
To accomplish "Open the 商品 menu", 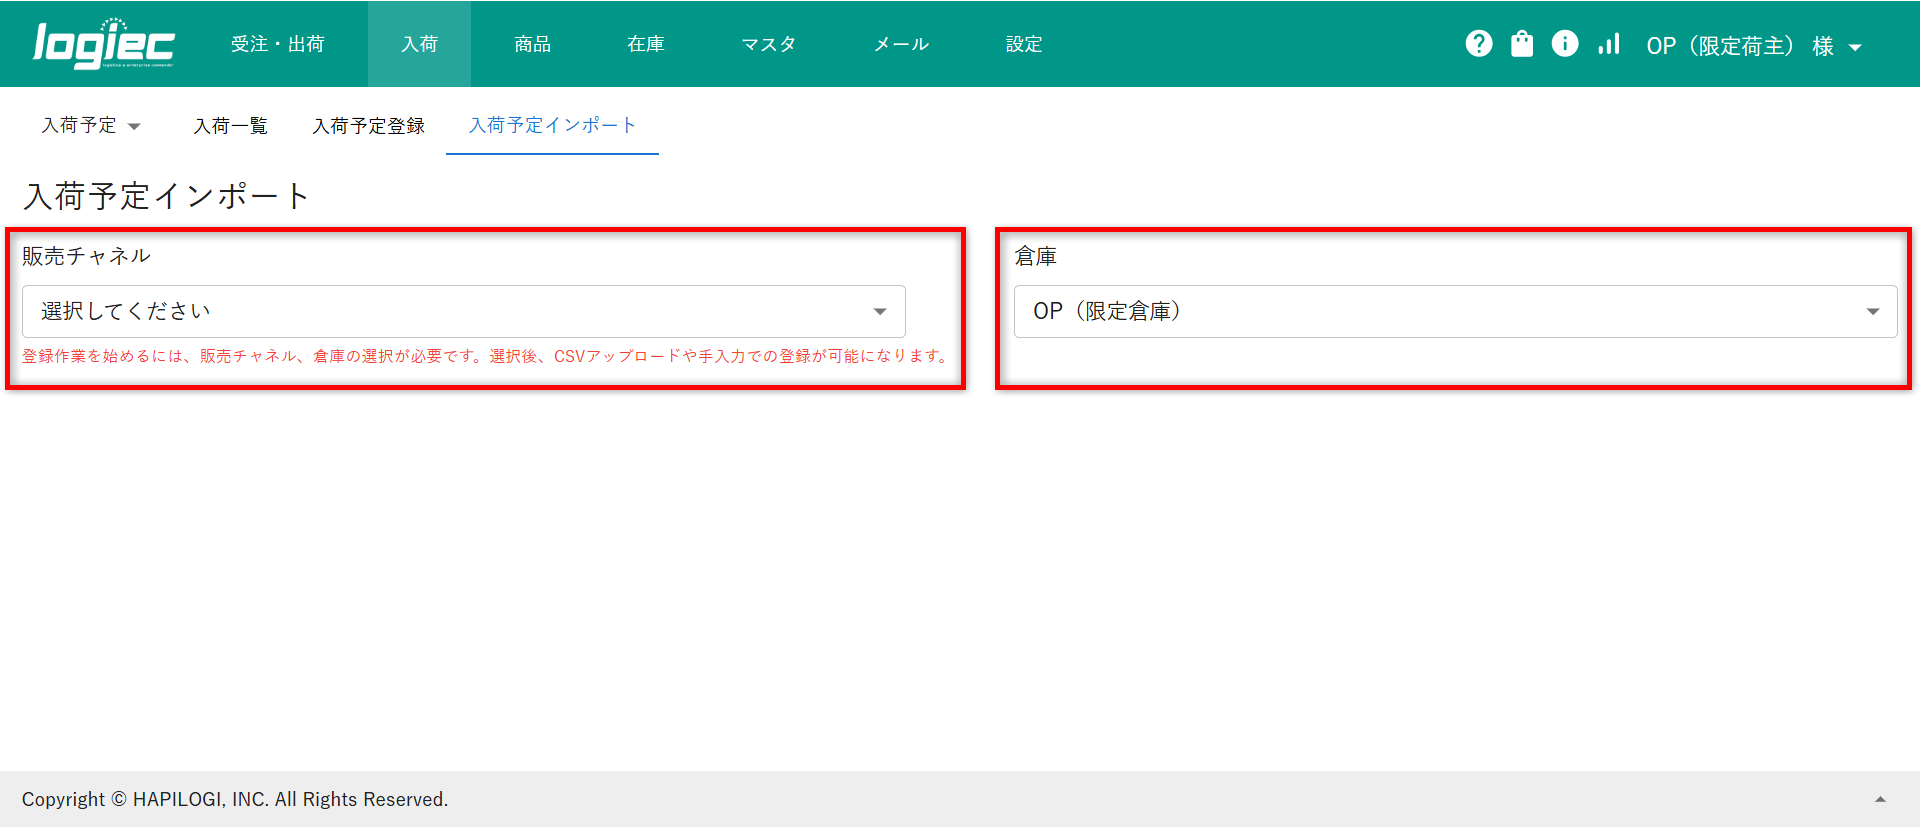I will [532, 44].
